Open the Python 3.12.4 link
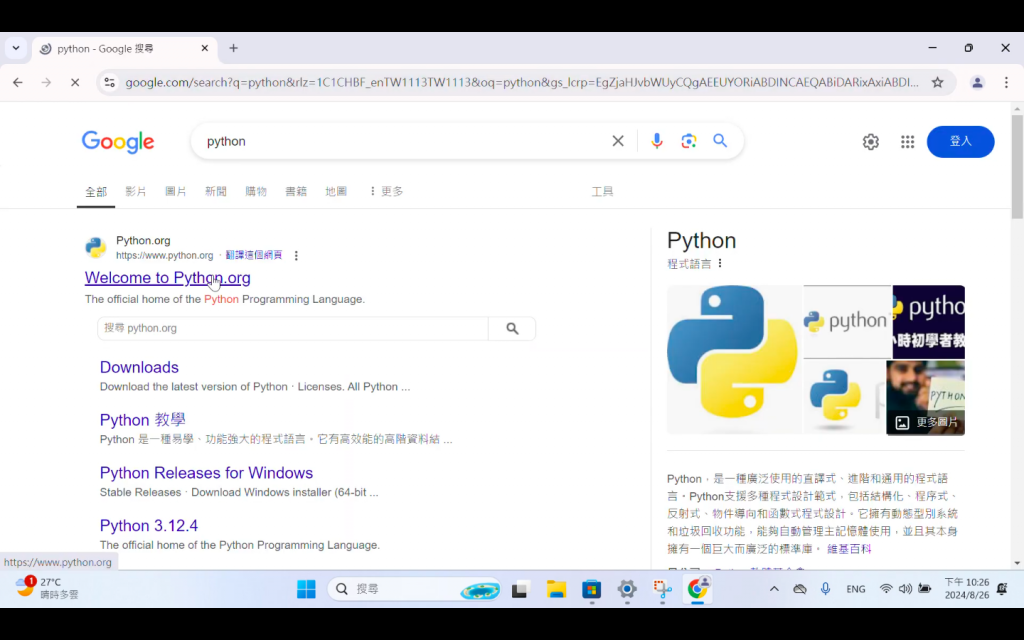Viewport: 1024px width, 640px height. point(149,526)
